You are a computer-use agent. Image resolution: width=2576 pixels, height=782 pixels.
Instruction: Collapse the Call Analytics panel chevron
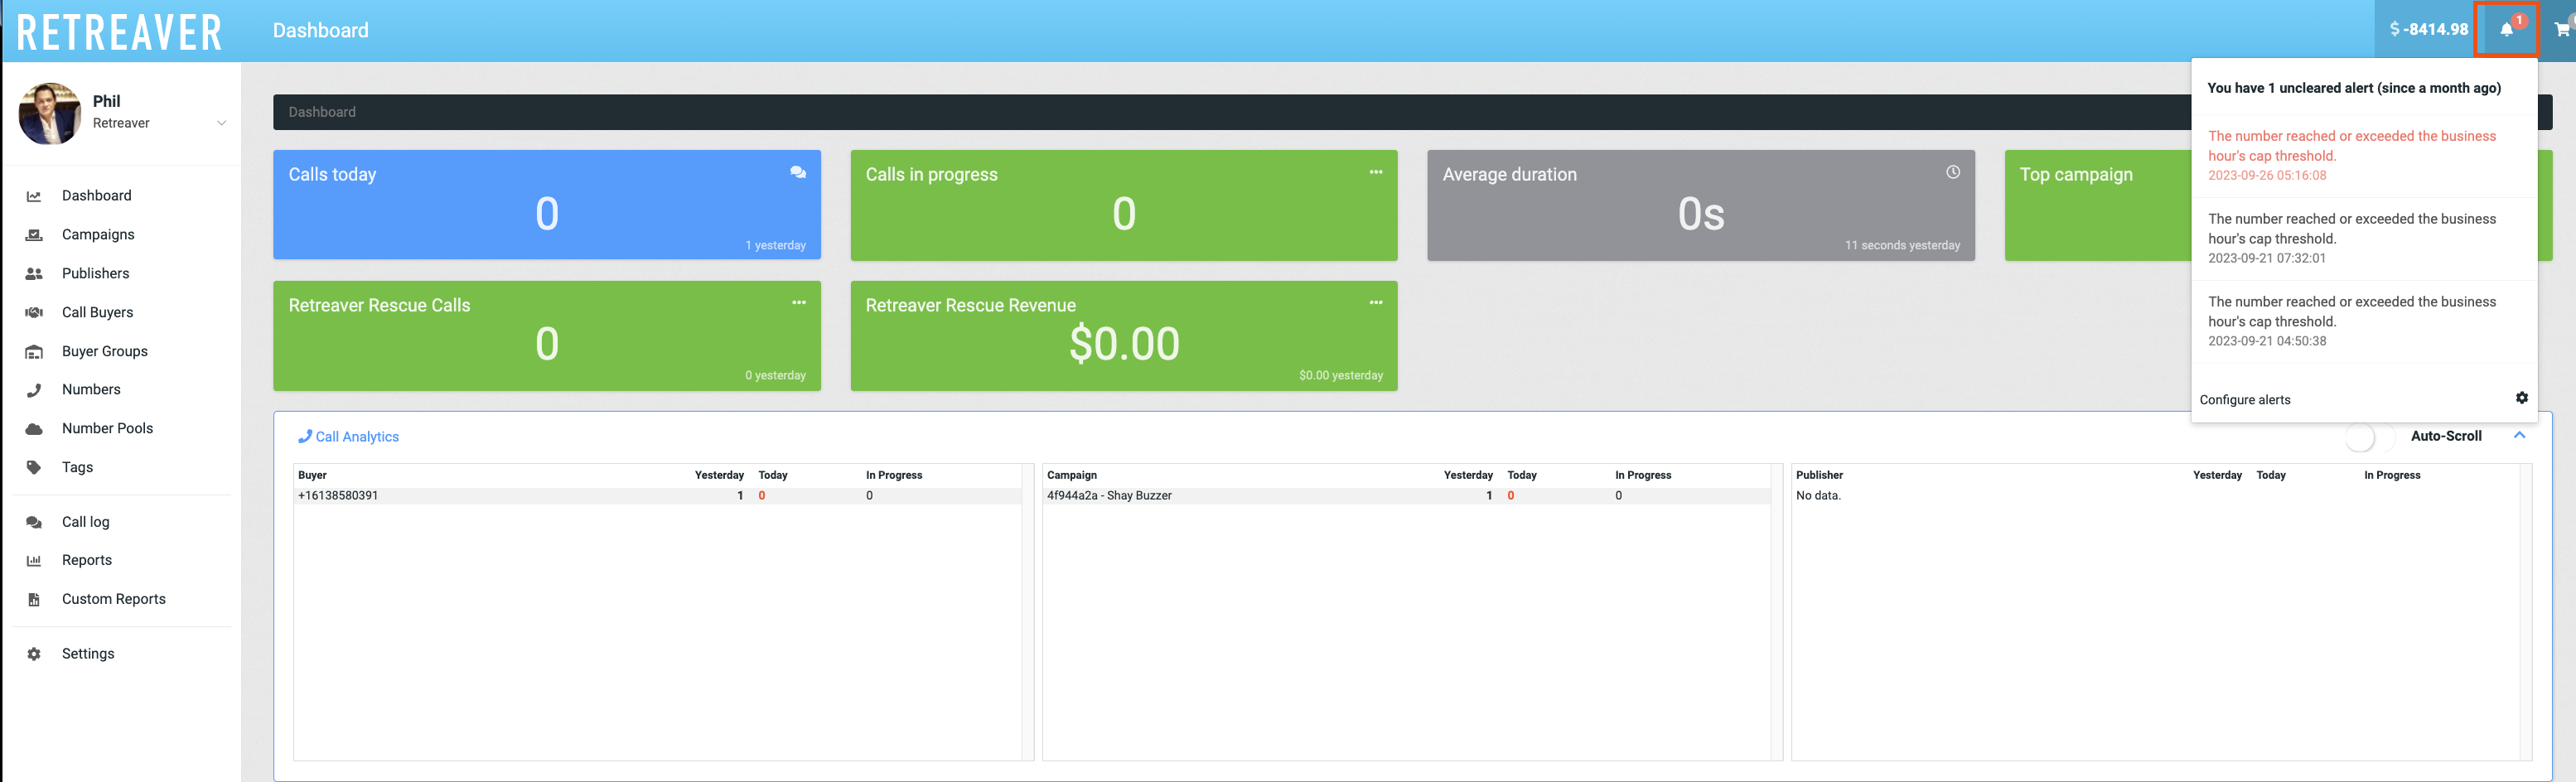(2519, 435)
